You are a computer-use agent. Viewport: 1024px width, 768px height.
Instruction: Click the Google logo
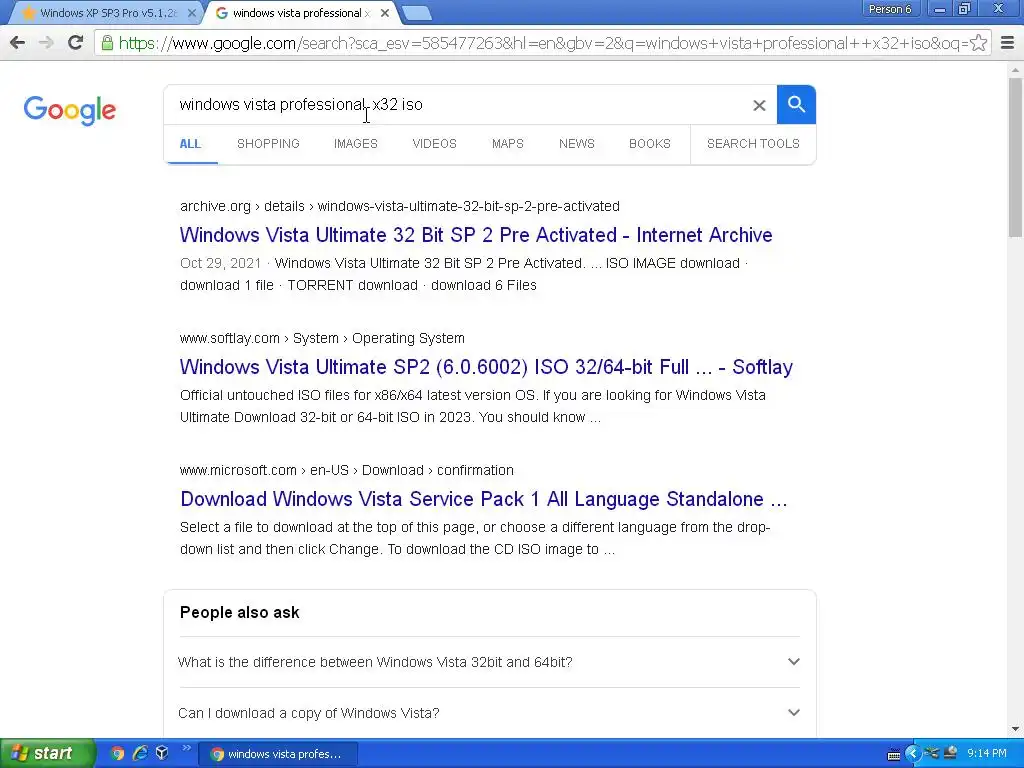coord(70,110)
